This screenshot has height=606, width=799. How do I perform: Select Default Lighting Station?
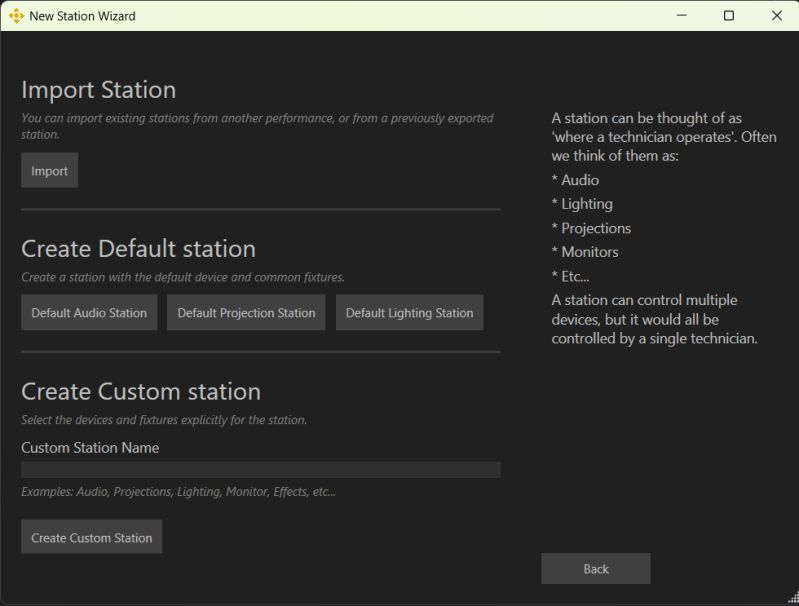pyautogui.click(x=409, y=312)
